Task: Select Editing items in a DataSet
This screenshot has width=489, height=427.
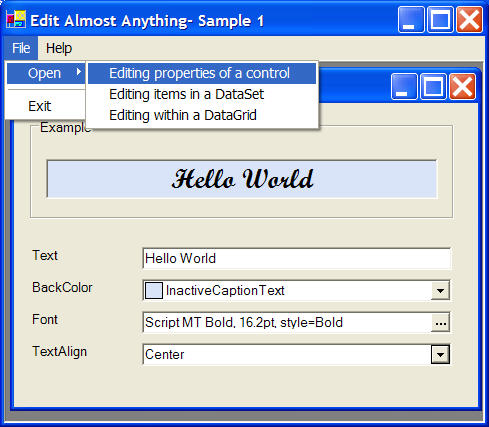Action: pos(202,94)
